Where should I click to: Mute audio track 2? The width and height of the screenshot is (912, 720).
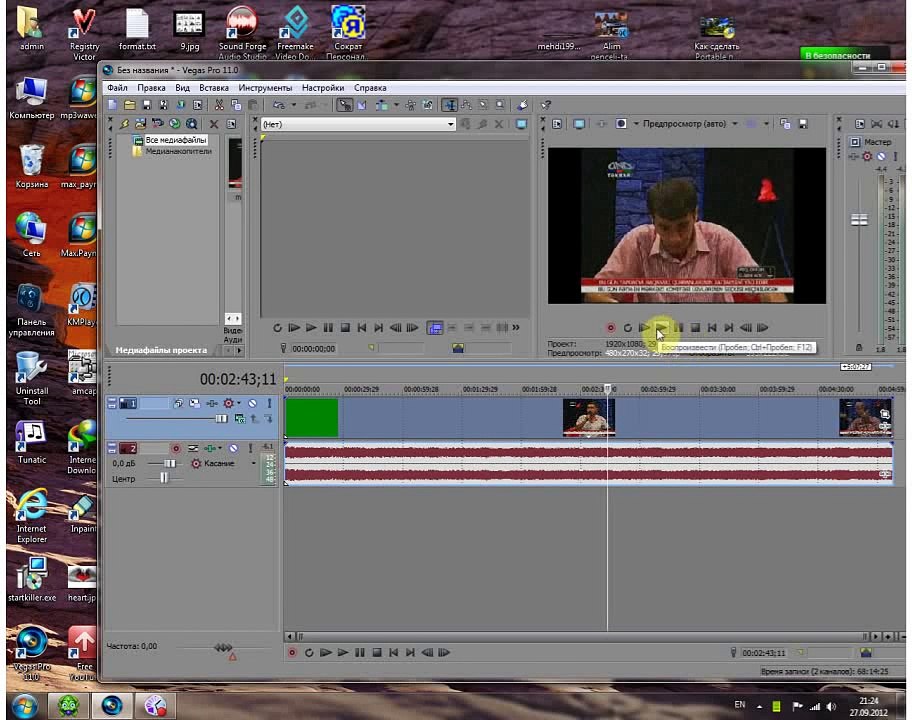(x=233, y=448)
